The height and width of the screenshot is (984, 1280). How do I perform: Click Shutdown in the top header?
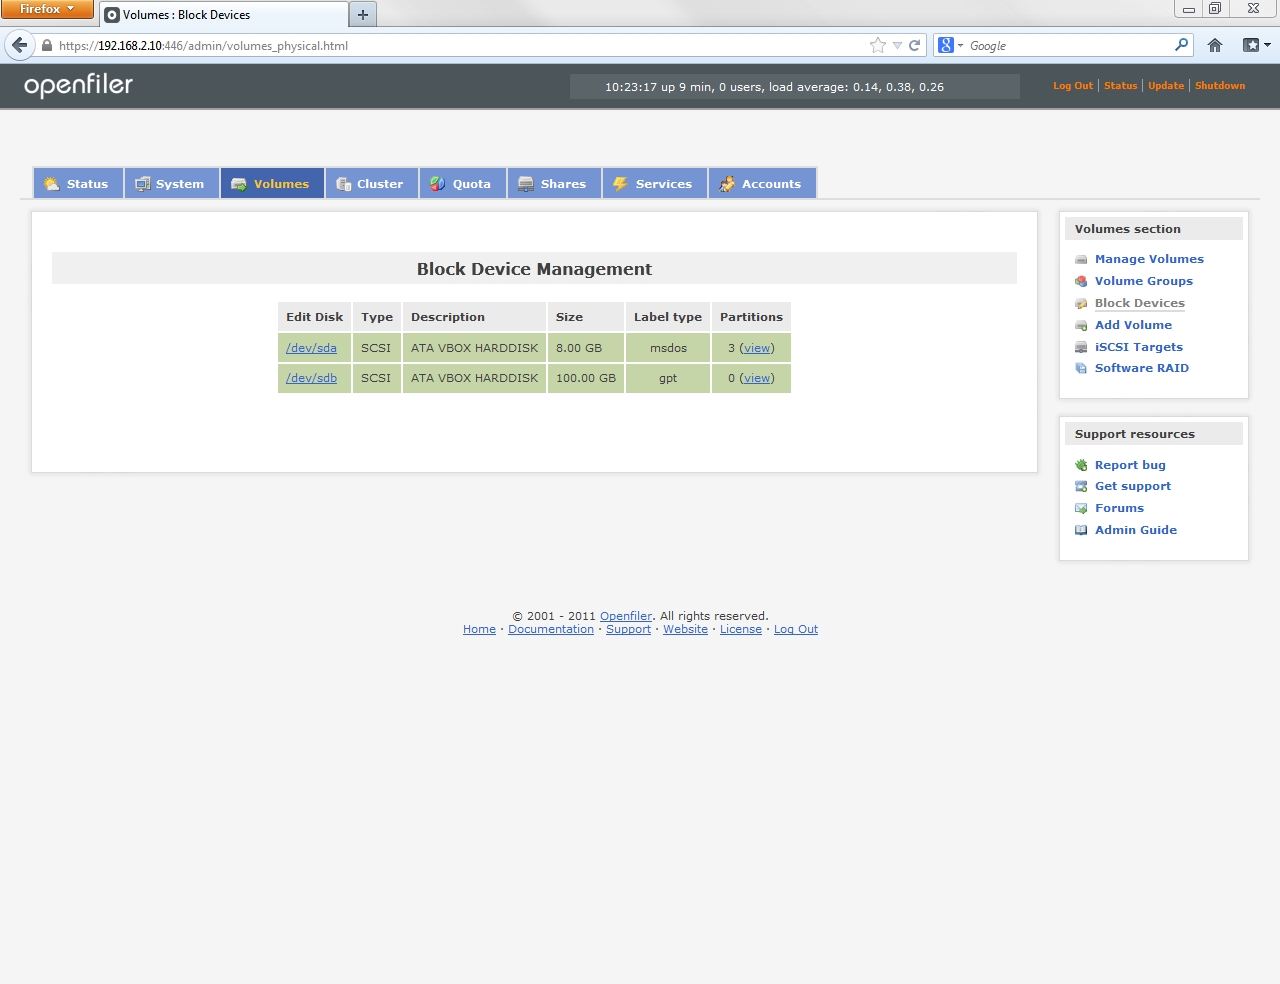[1220, 86]
